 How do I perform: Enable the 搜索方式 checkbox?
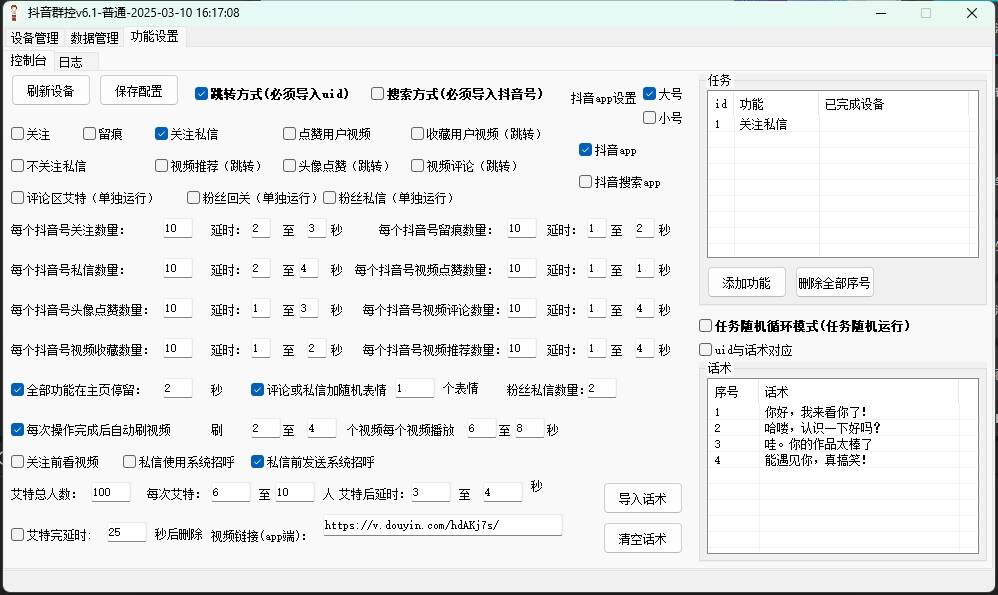[x=377, y=92]
